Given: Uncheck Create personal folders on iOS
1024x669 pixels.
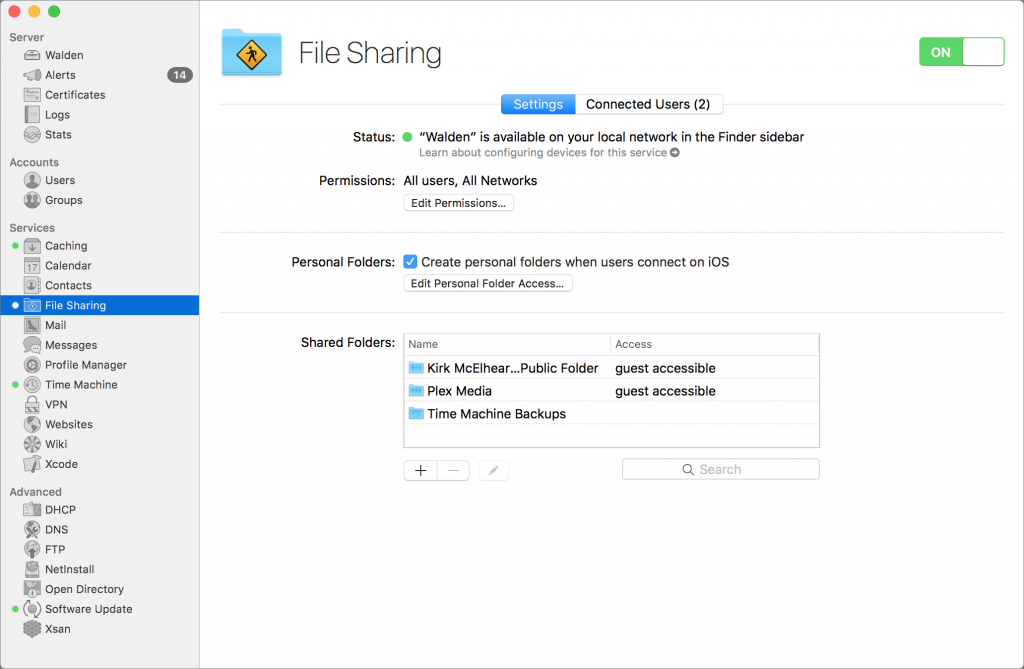Looking at the screenshot, I should pos(410,262).
